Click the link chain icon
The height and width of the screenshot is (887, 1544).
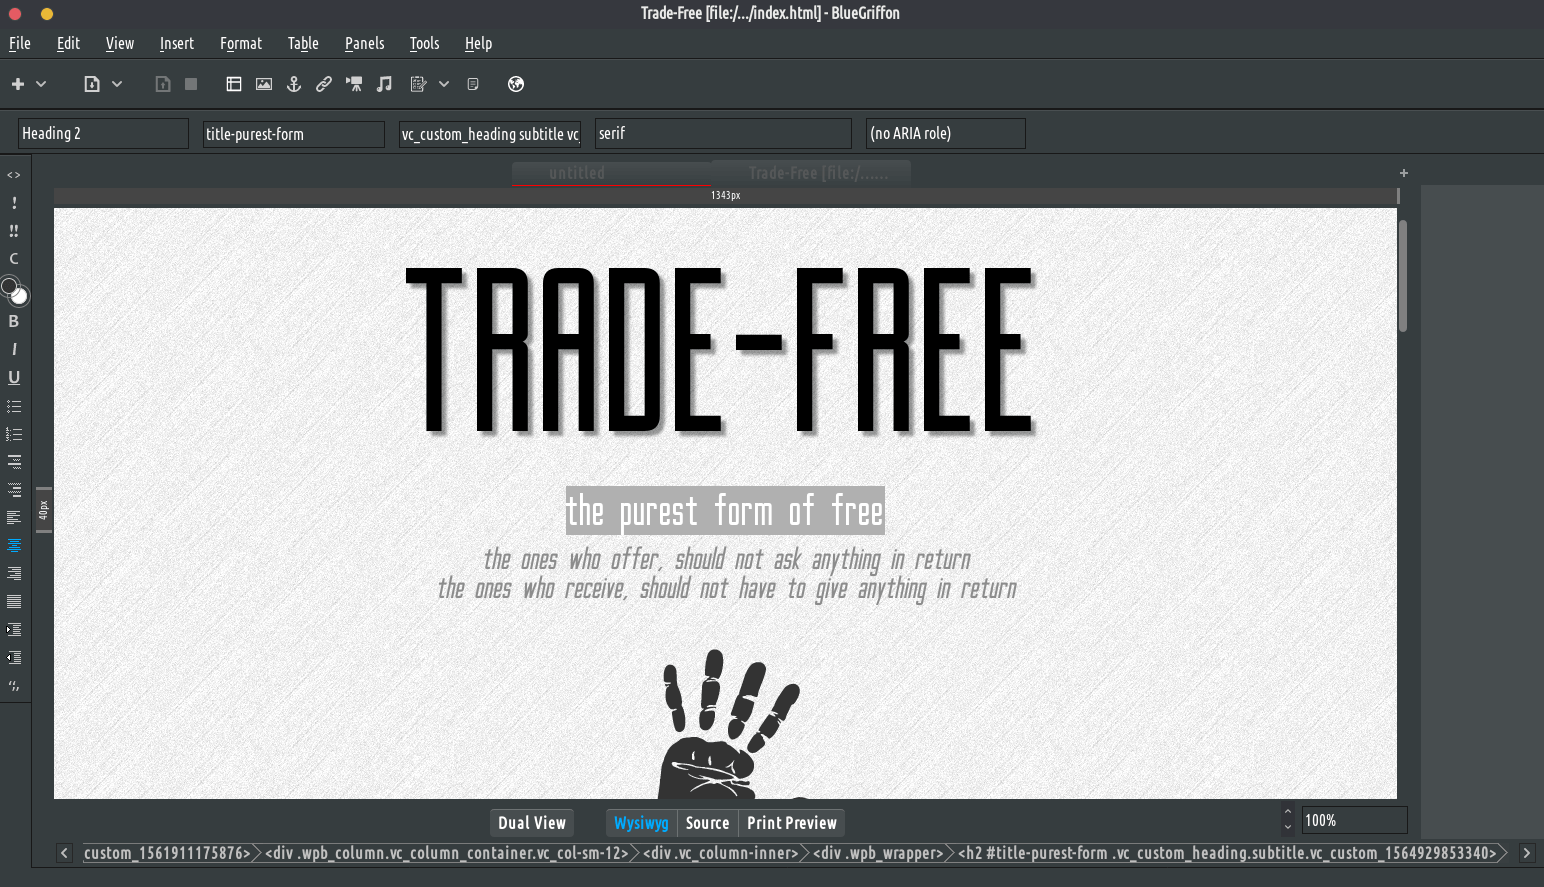click(x=324, y=84)
